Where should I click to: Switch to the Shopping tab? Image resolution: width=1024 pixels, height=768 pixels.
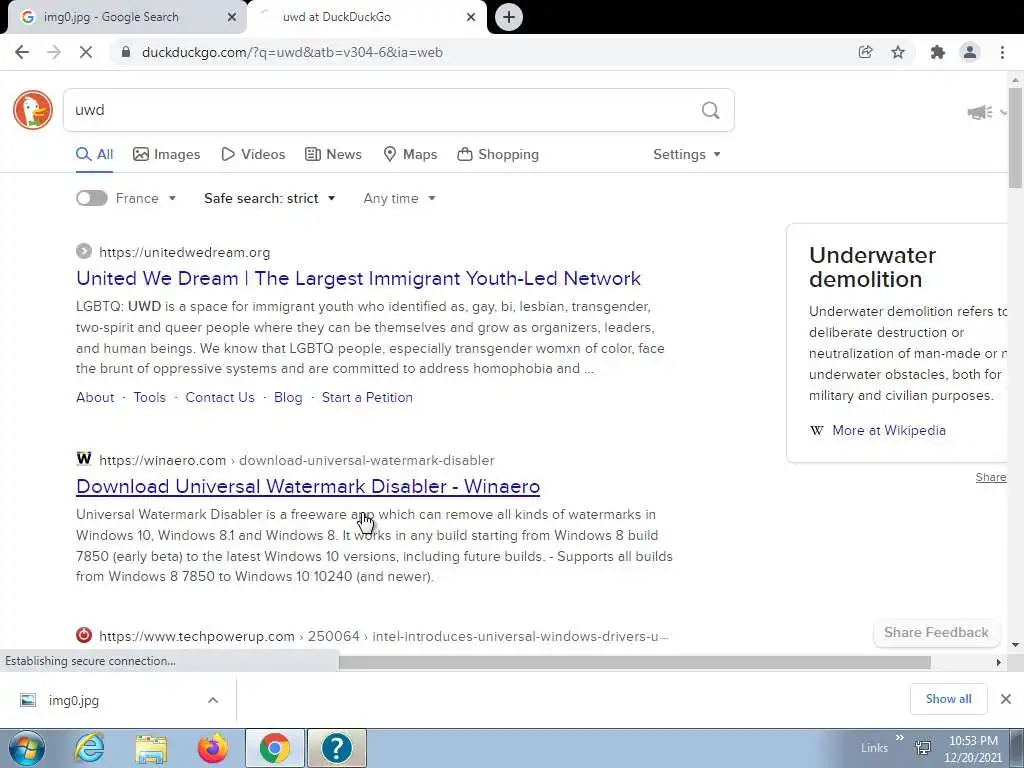coord(498,155)
